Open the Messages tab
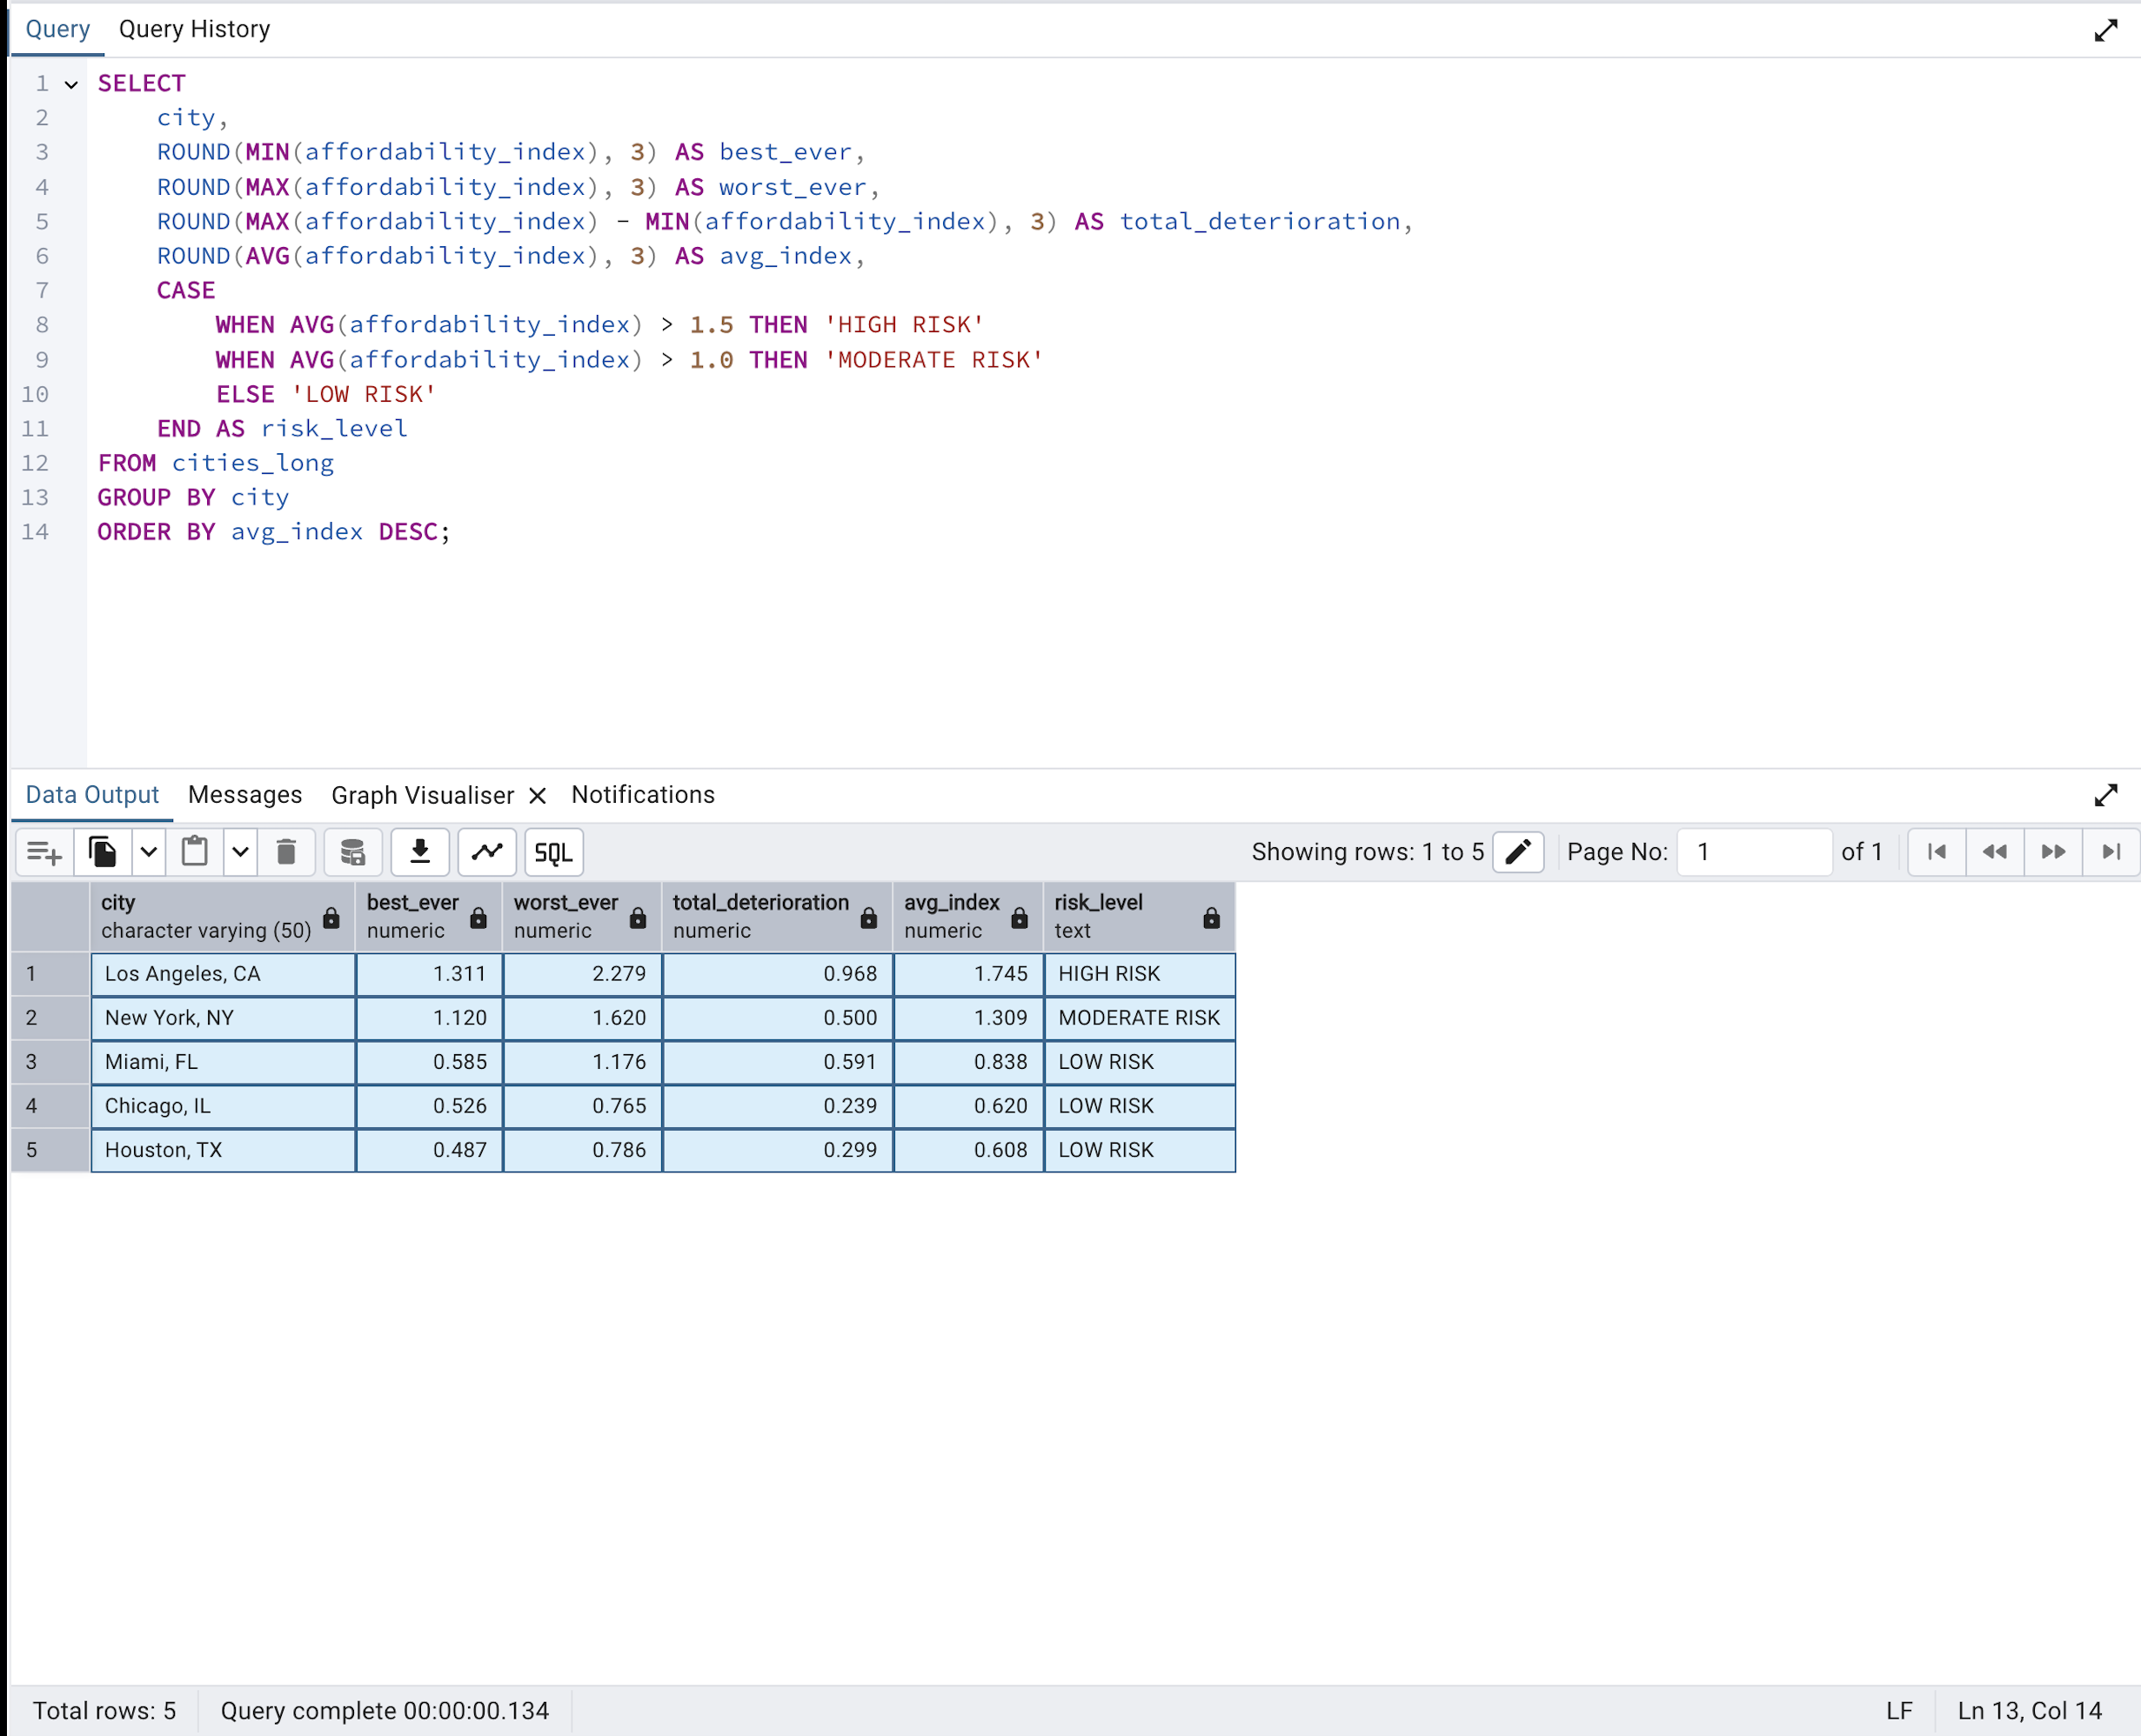Image resolution: width=2141 pixels, height=1736 pixels. click(245, 795)
